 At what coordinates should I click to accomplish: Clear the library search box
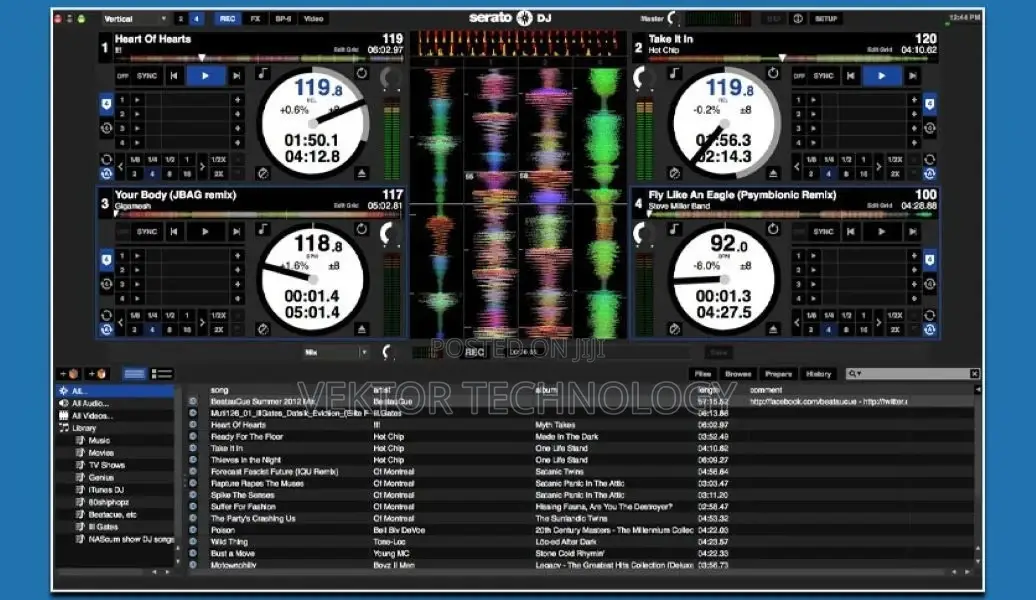[975, 374]
